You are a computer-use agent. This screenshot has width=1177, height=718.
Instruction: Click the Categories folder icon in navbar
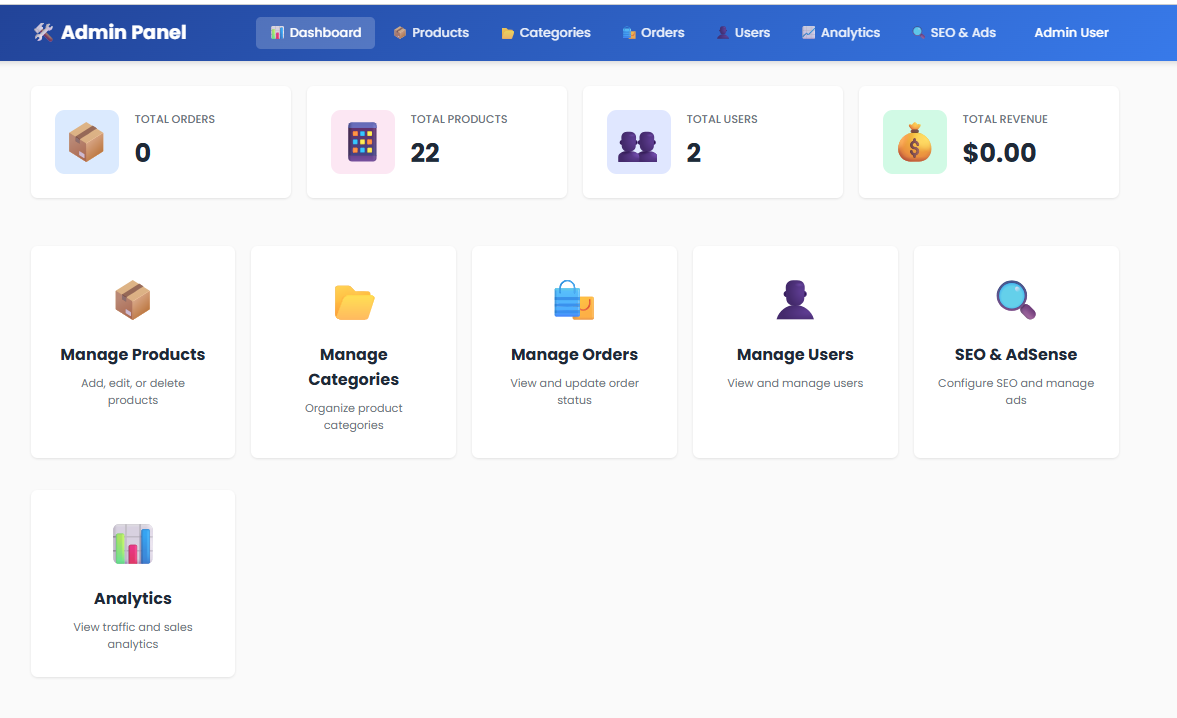(x=507, y=33)
